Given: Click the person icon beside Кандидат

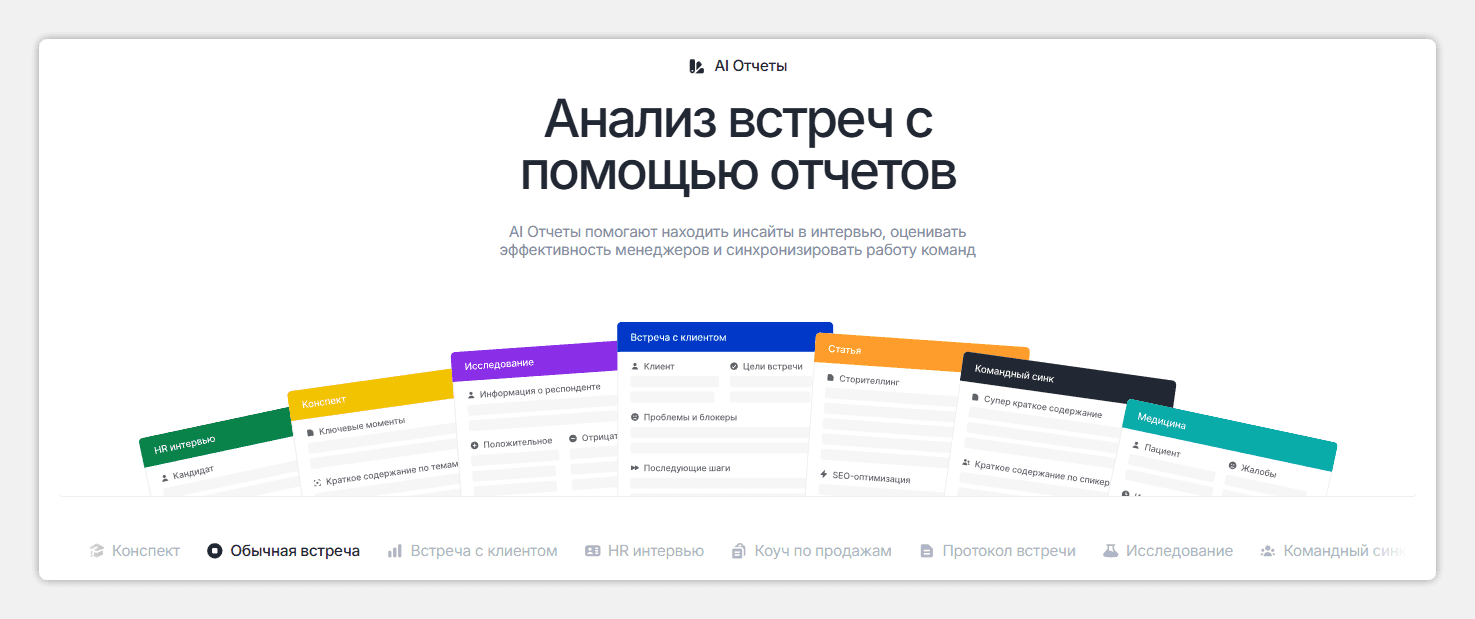Looking at the screenshot, I should pyautogui.click(x=165, y=478).
